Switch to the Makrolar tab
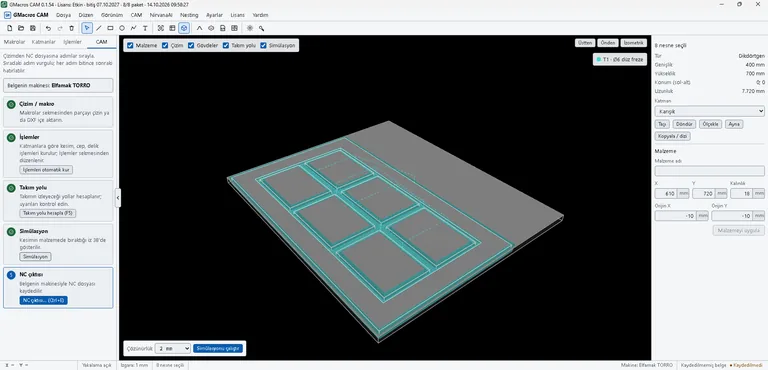768x370 pixels. (x=14, y=42)
